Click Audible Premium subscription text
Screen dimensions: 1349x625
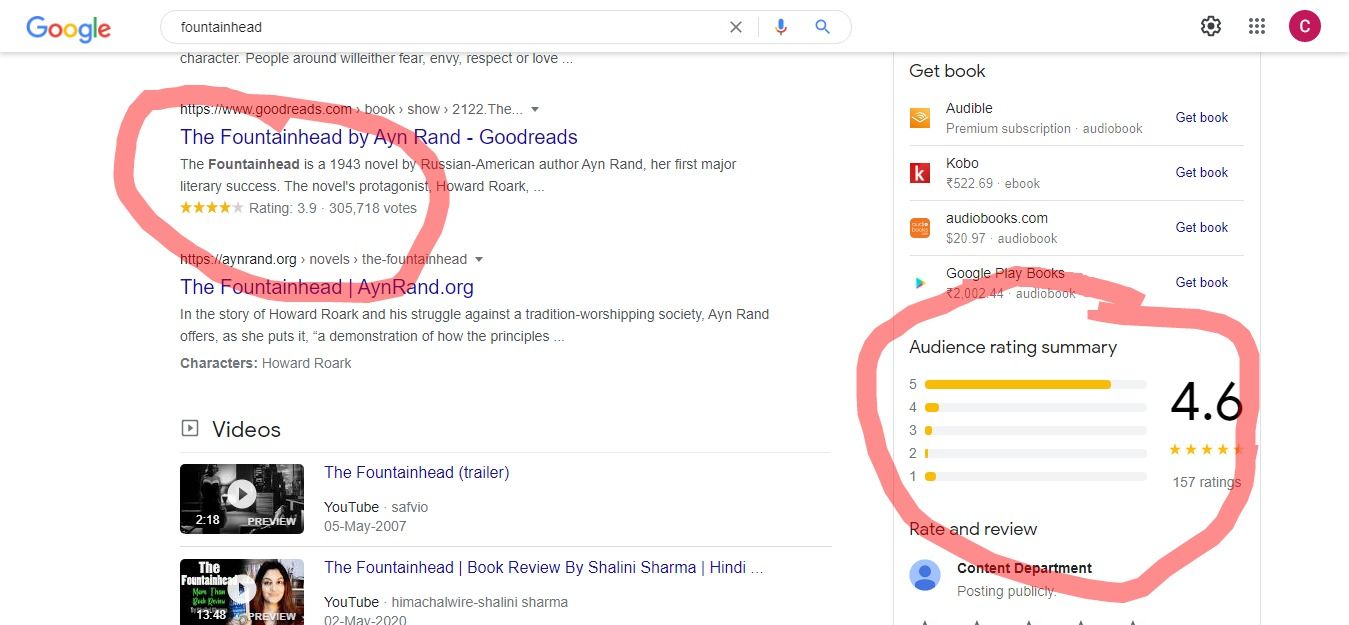(1044, 128)
